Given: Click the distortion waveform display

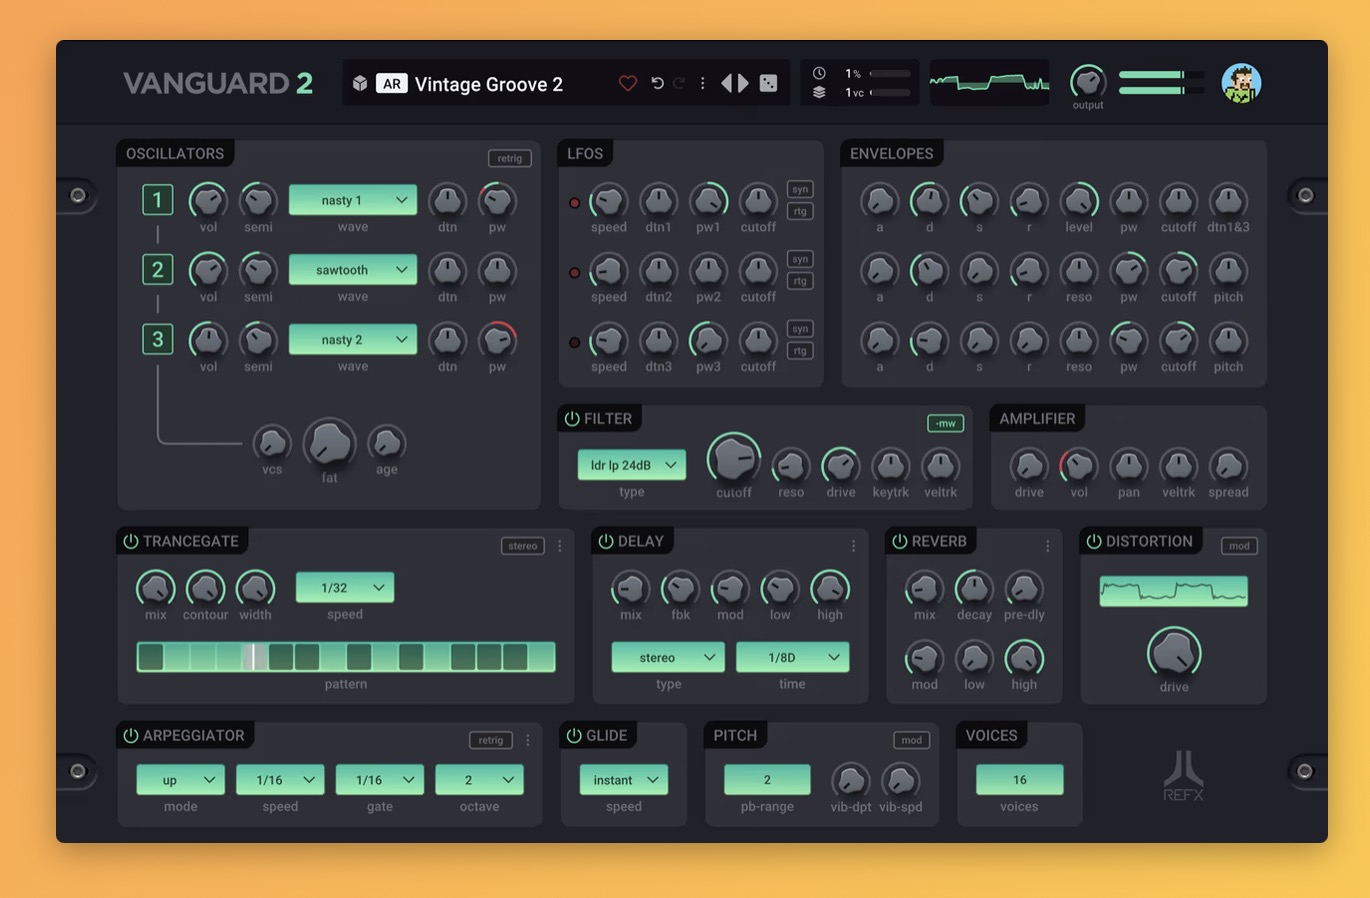Looking at the screenshot, I should tap(1174, 591).
